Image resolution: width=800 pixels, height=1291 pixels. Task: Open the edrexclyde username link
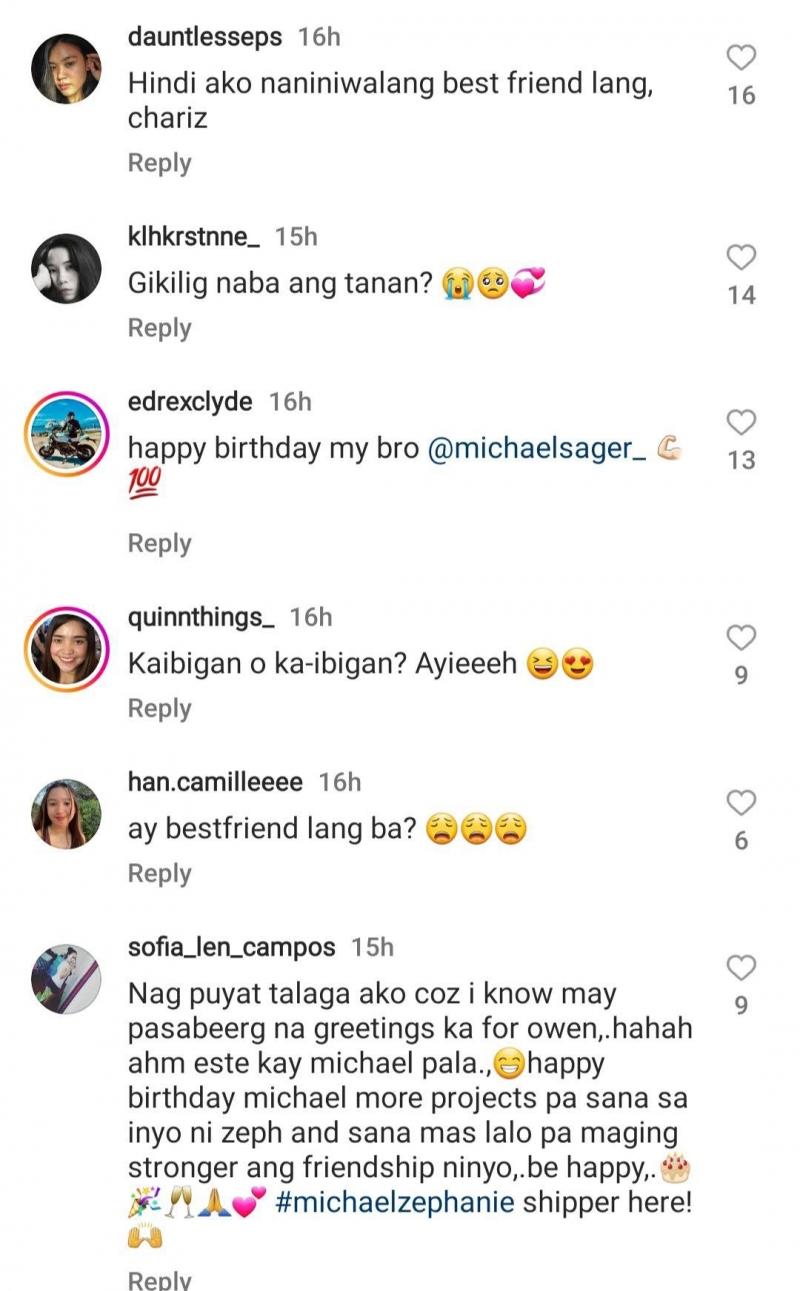(190, 402)
